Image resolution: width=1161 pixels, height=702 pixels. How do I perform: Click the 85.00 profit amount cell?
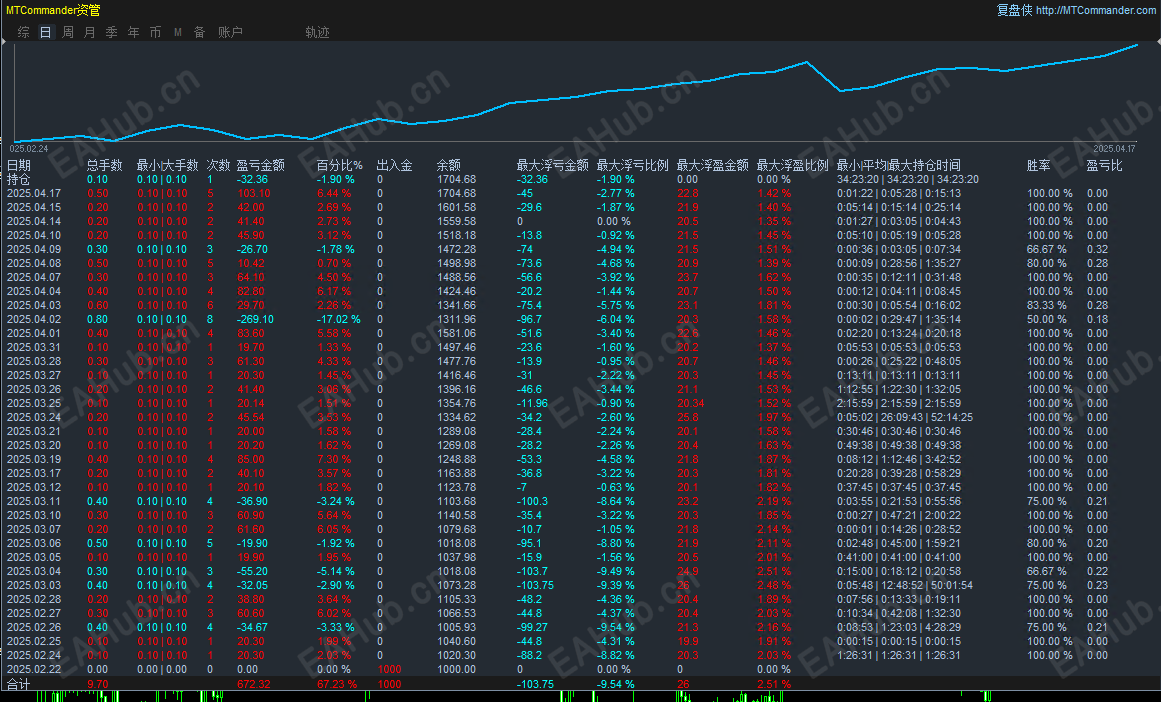tap(251, 459)
